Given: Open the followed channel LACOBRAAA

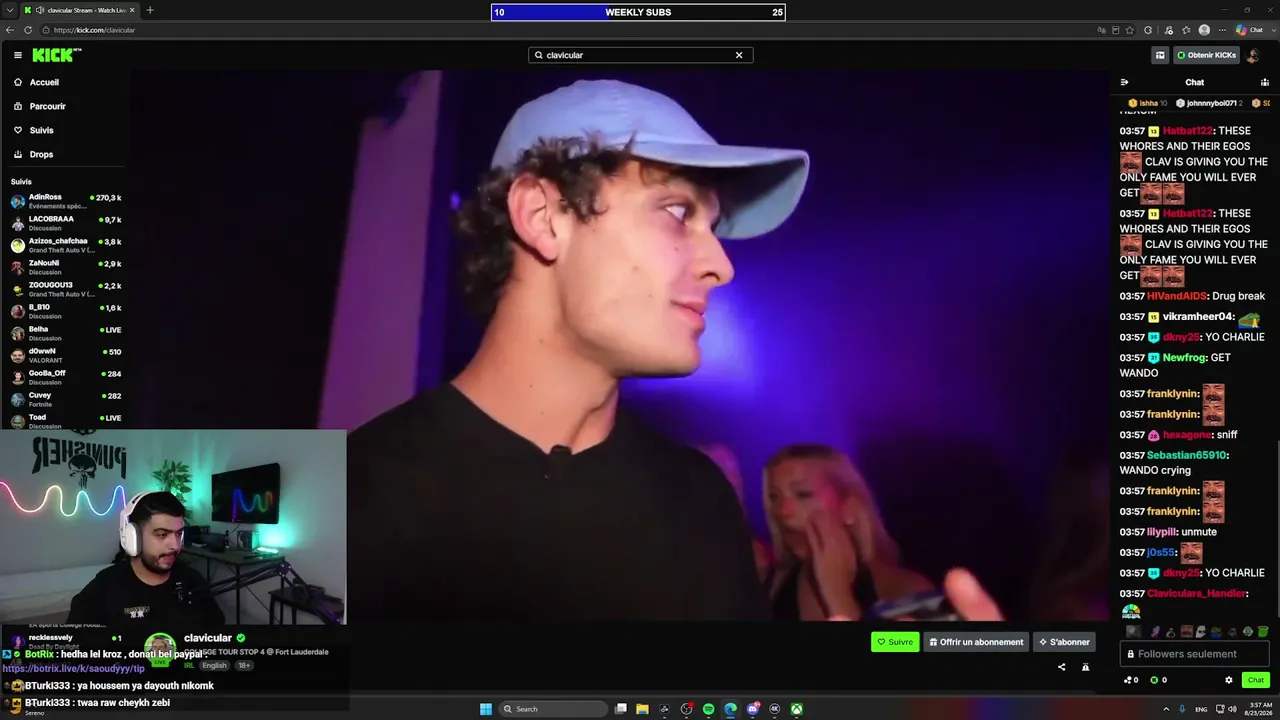Looking at the screenshot, I should [x=66, y=223].
